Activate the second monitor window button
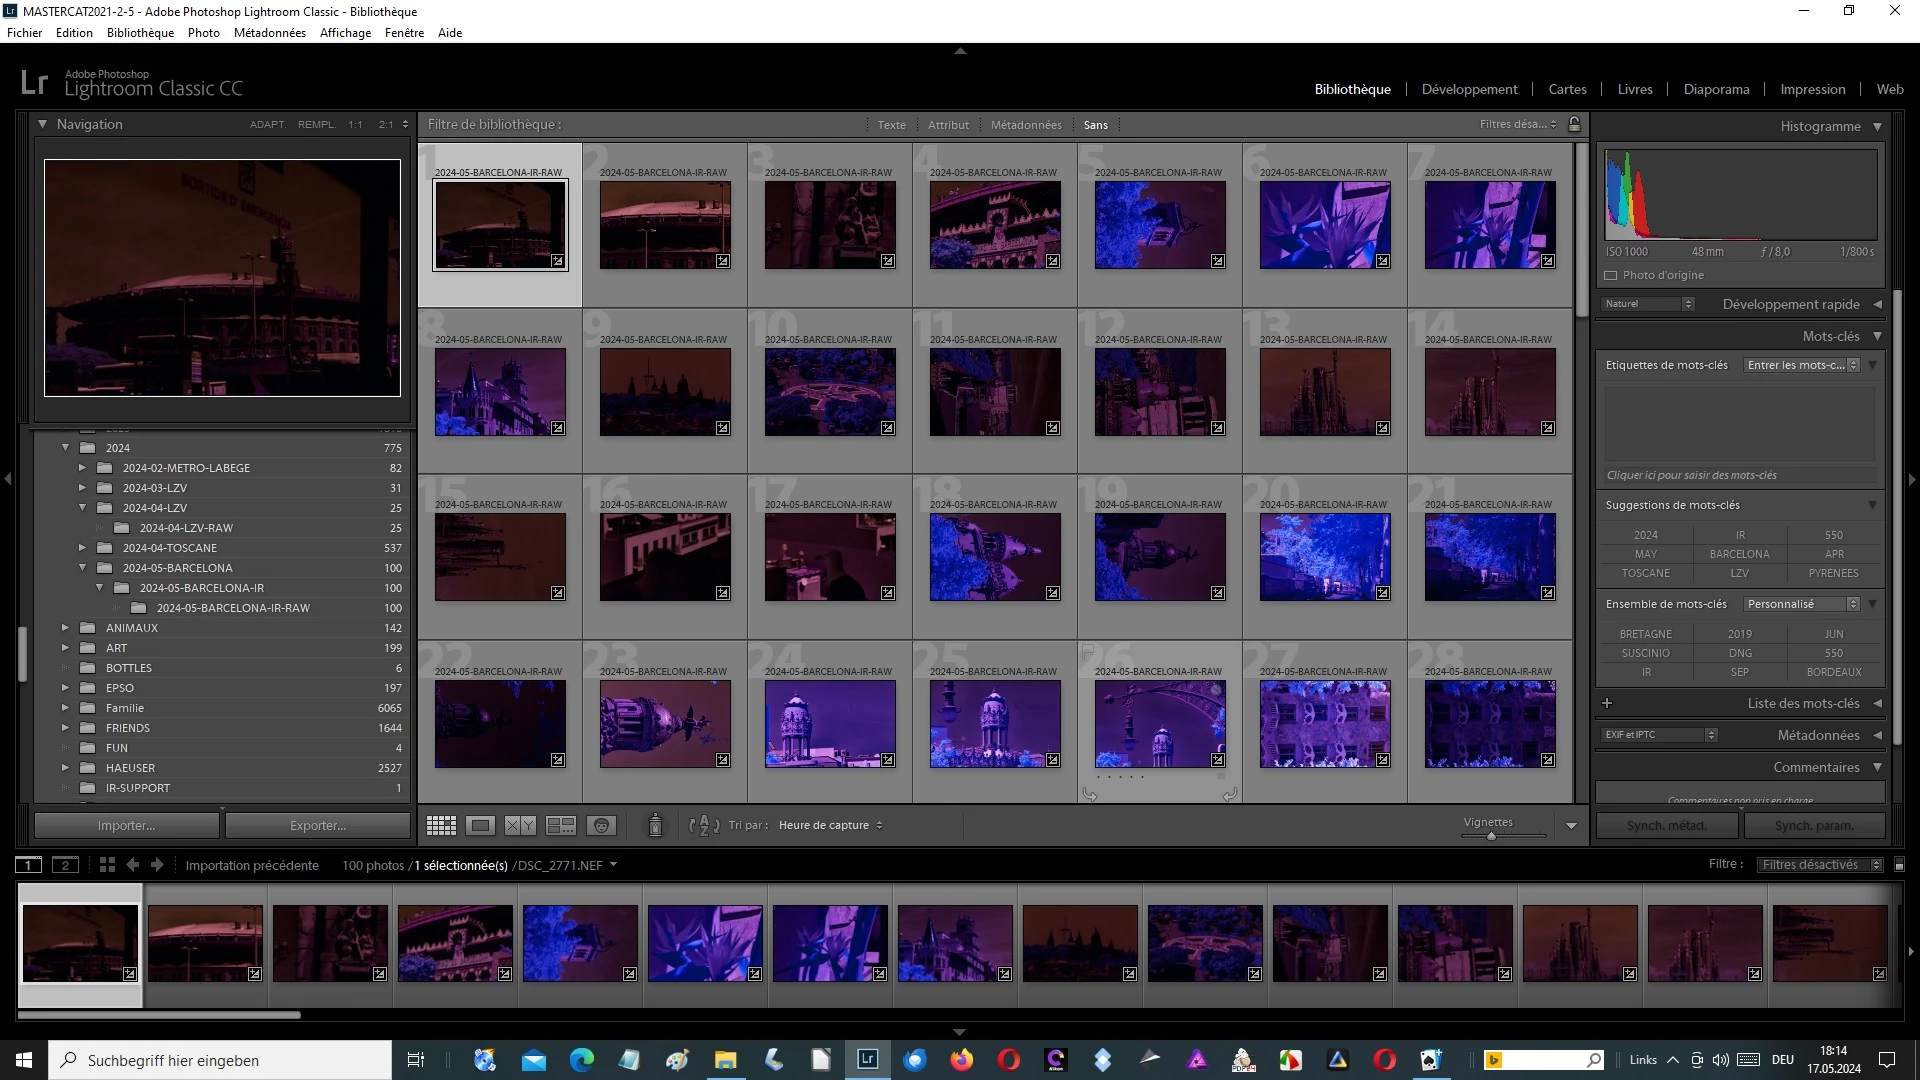 pyautogui.click(x=65, y=865)
